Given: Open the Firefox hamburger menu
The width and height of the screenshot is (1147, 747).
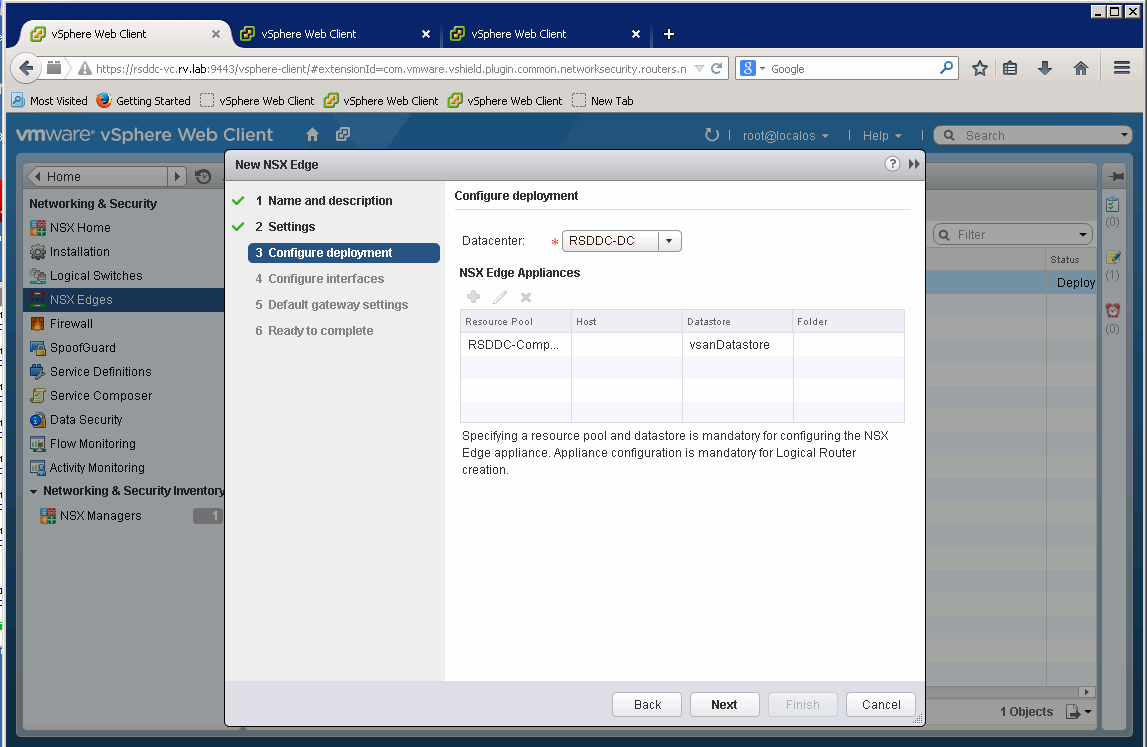Looking at the screenshot, I should click(1122, 68).
